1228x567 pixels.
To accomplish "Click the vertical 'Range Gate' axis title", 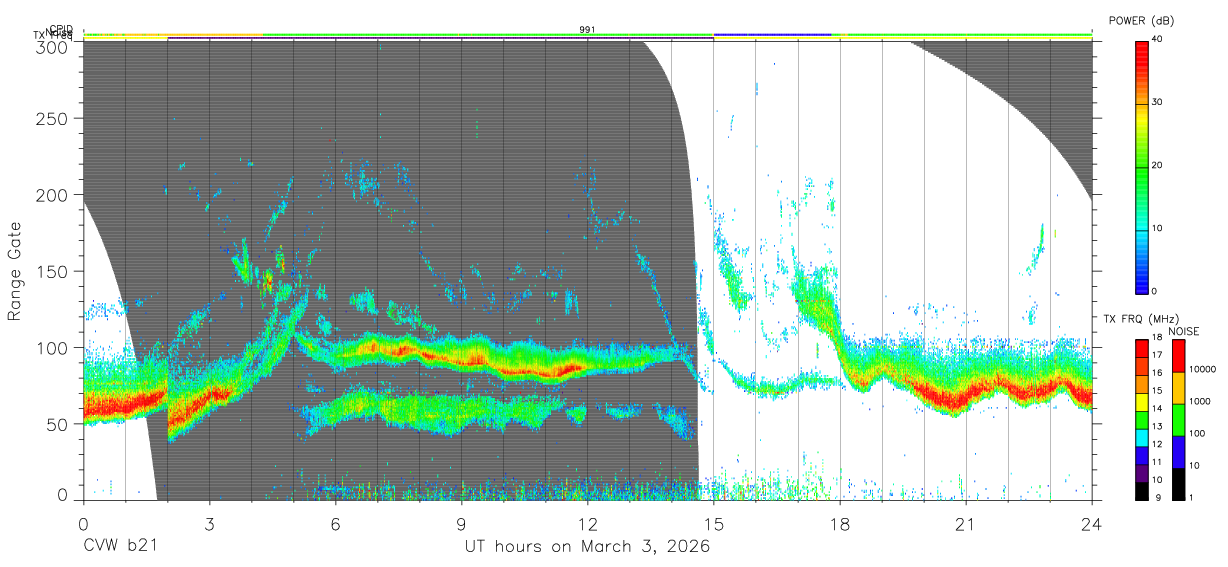I will pyautogui.click(x=15, y=272).
